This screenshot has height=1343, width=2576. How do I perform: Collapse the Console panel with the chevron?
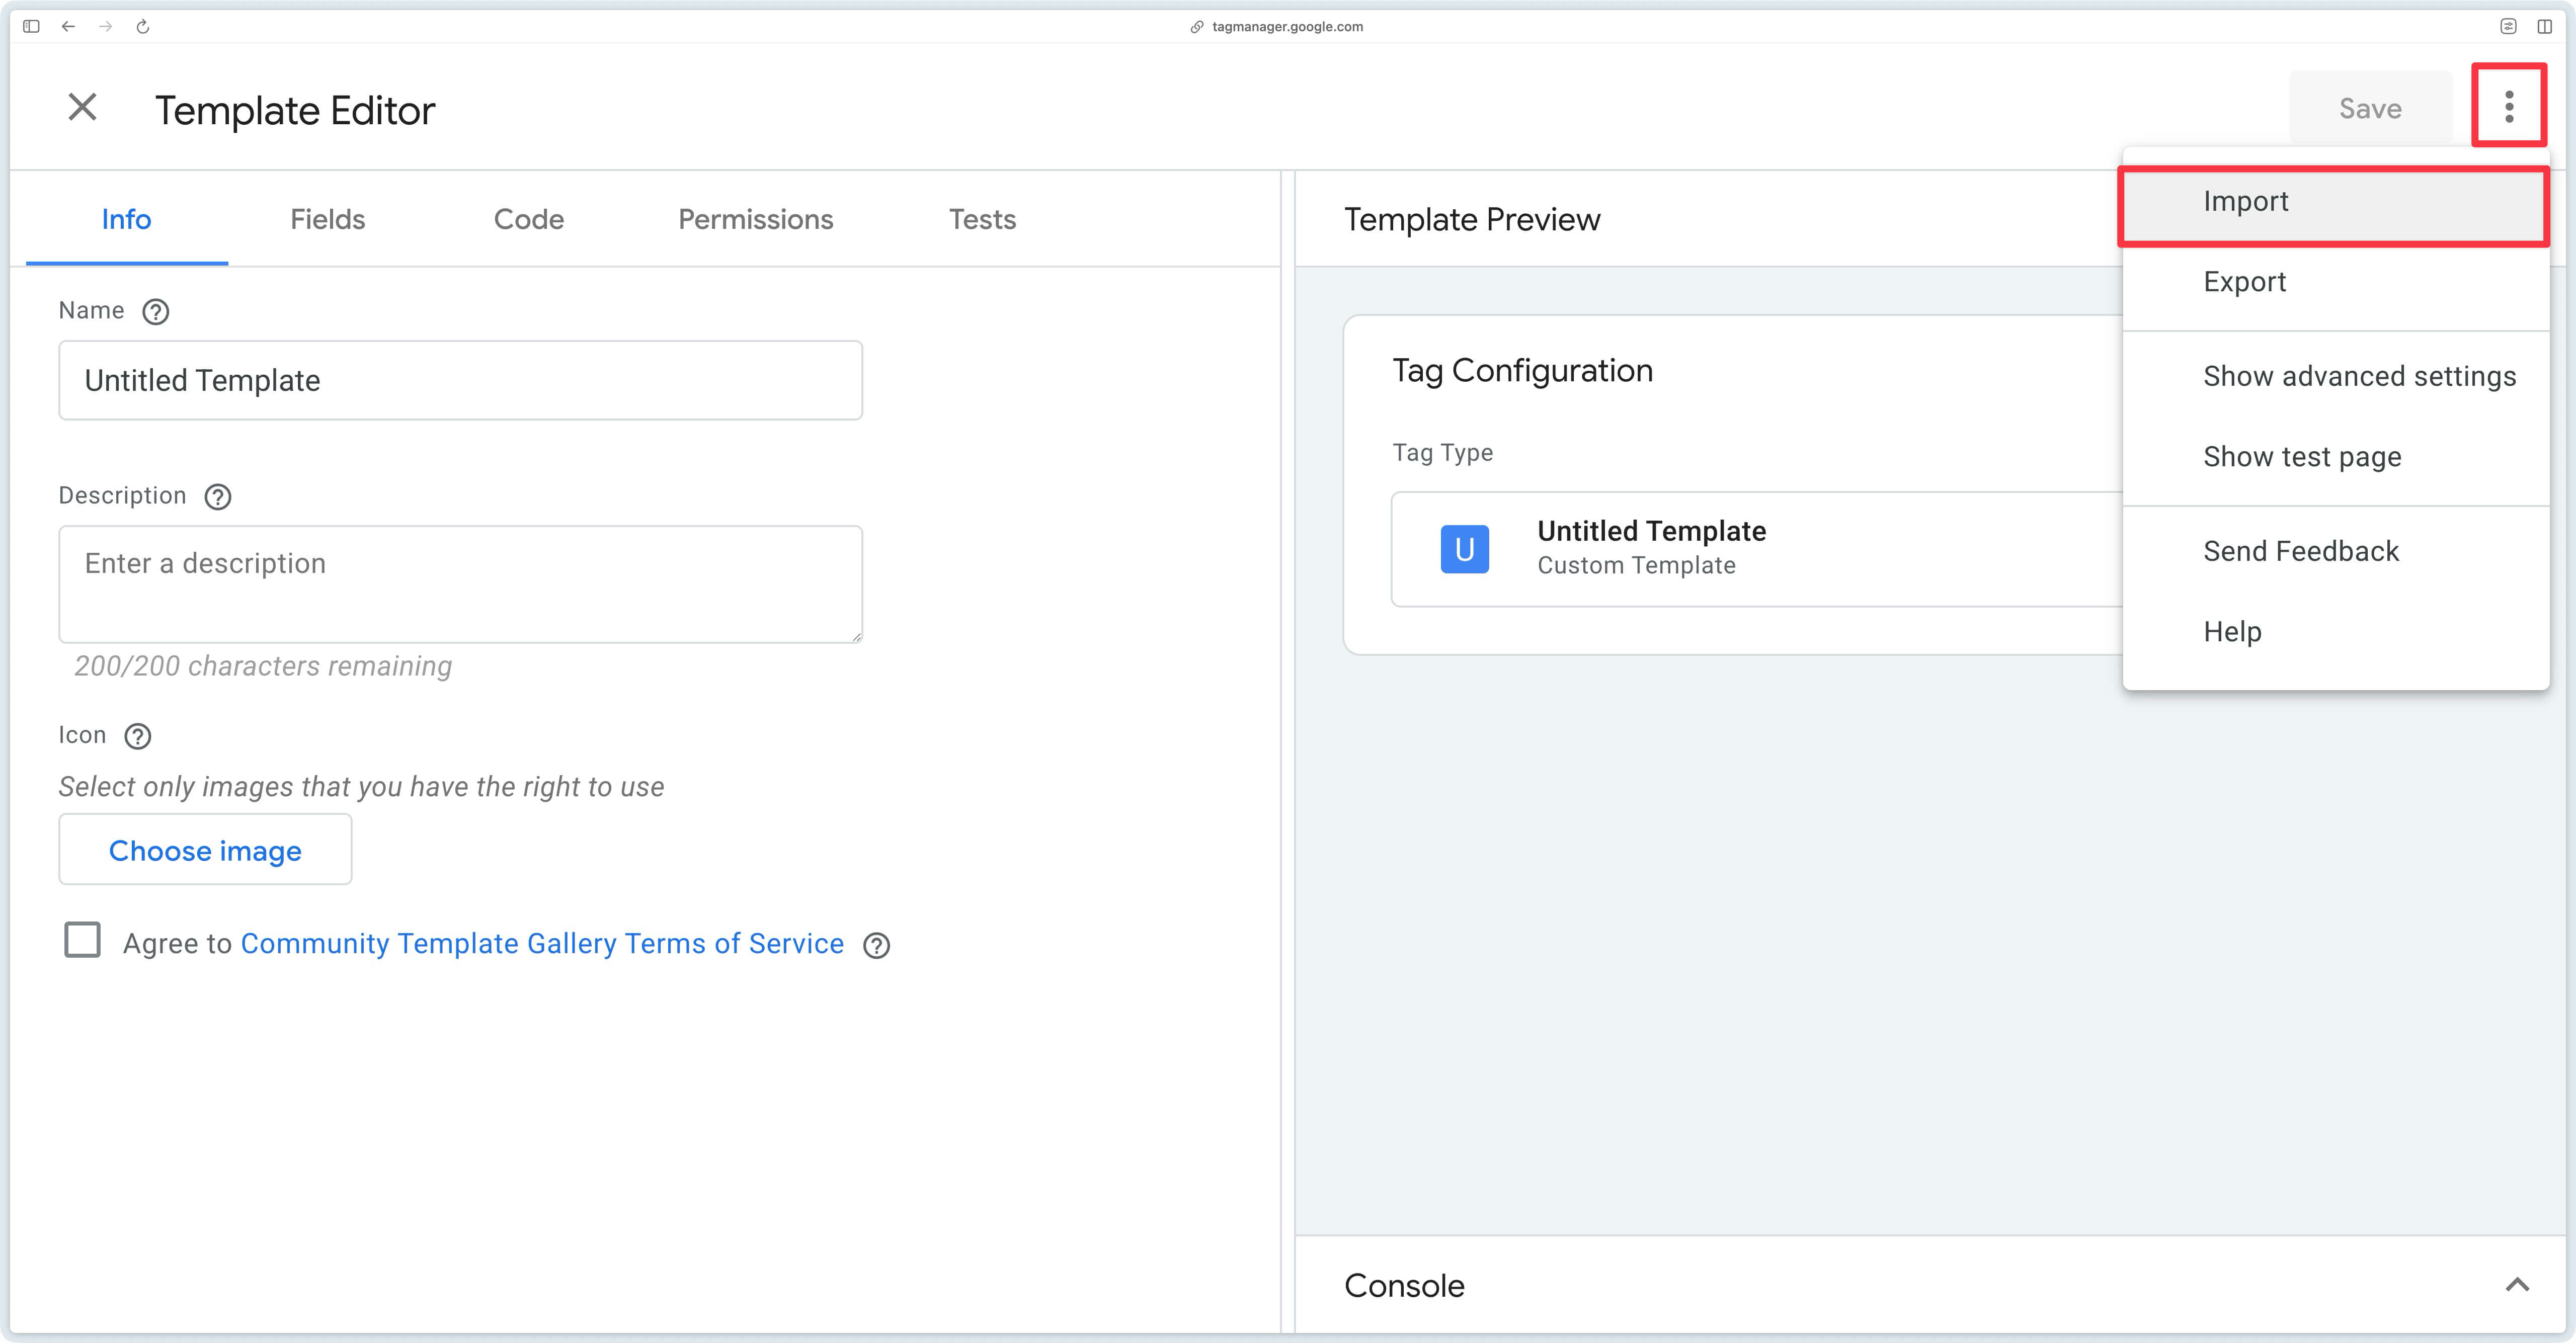click(2517, 1285)
